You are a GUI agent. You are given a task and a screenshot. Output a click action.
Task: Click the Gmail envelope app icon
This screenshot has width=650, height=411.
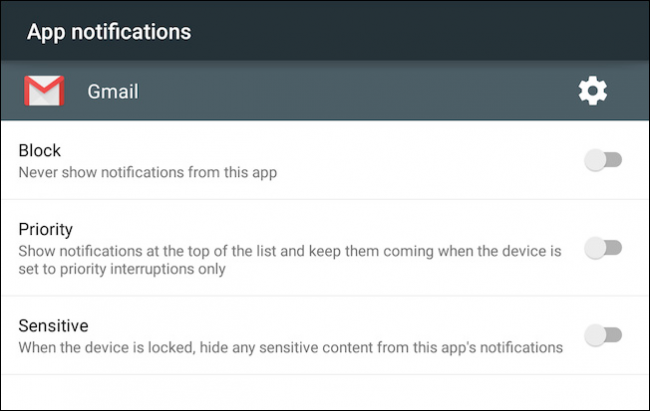click(x=44, y=91)
